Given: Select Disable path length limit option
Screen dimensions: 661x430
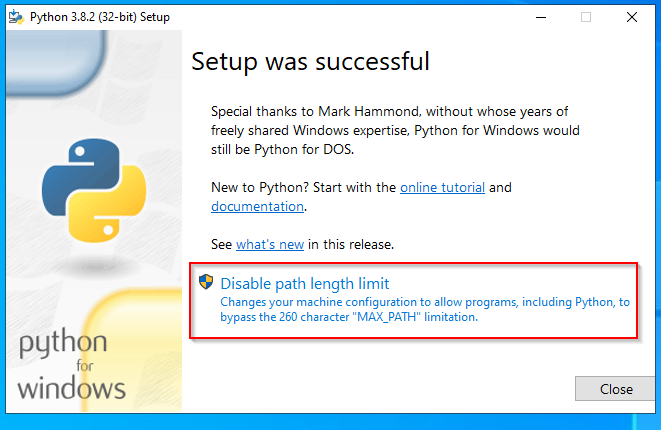Looking at the screenshot, I should point(304,283).
